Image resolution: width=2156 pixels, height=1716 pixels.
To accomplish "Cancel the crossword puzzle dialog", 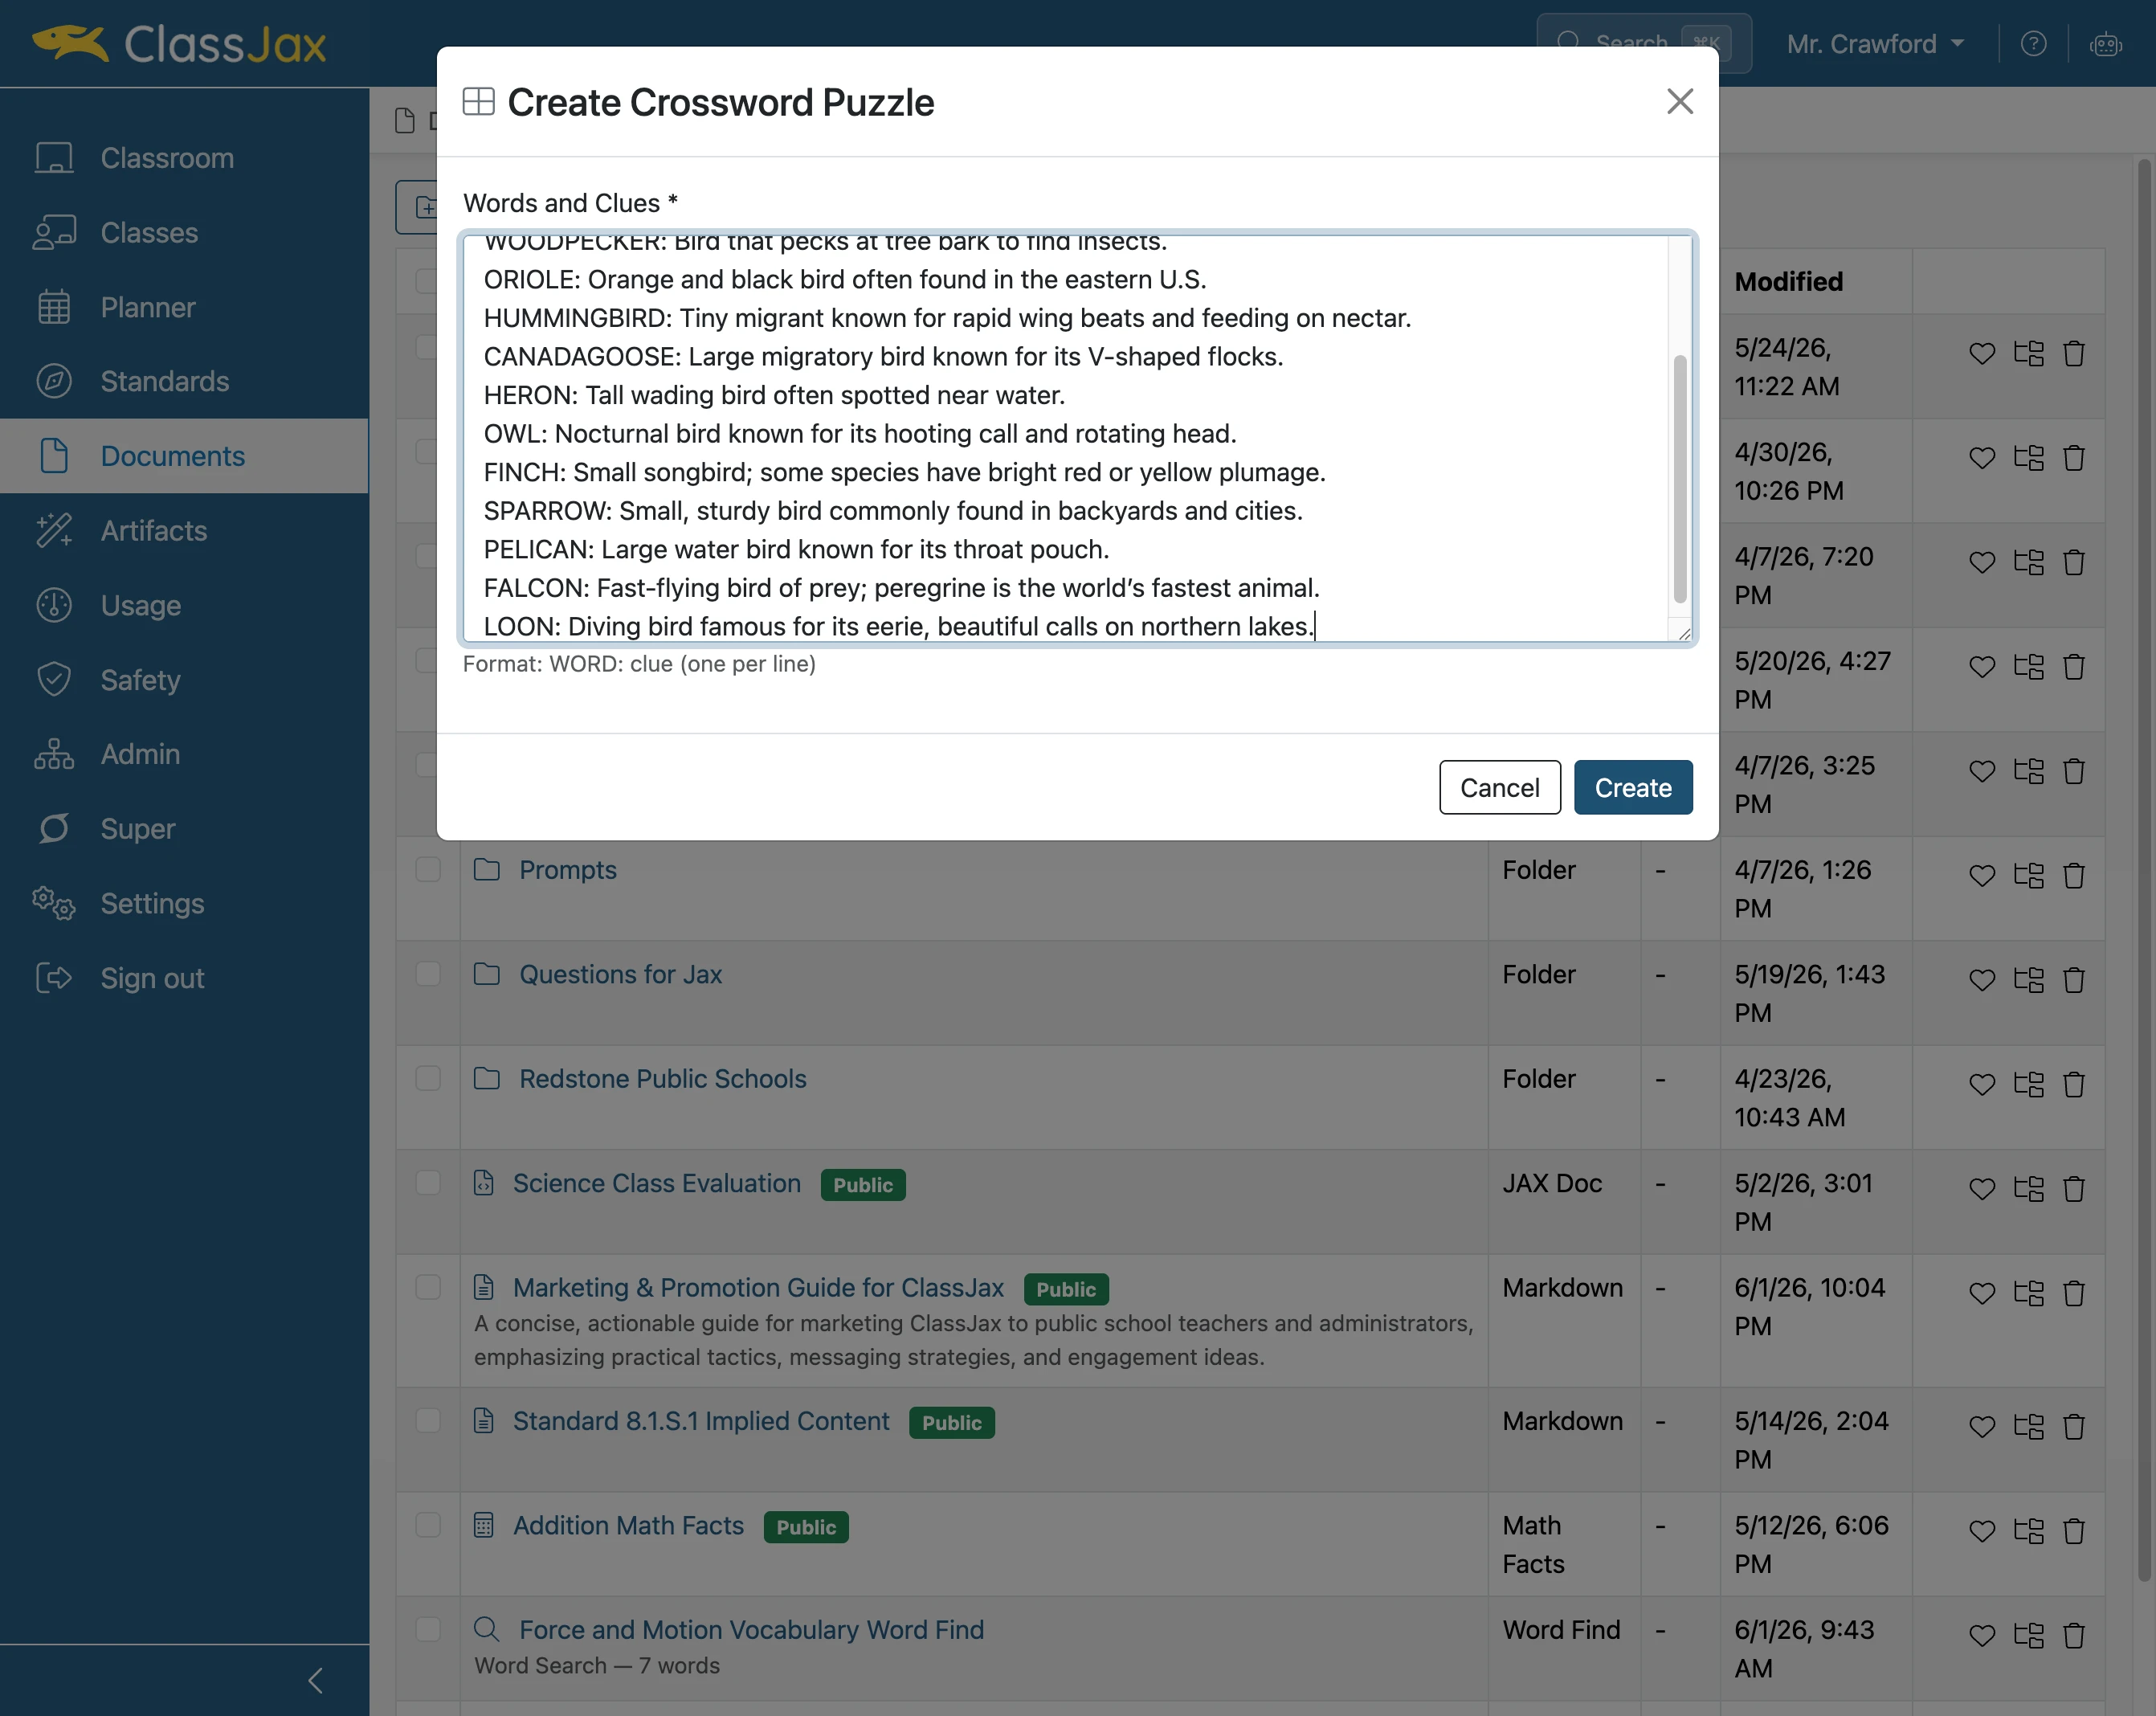I will pos(1499,788).
